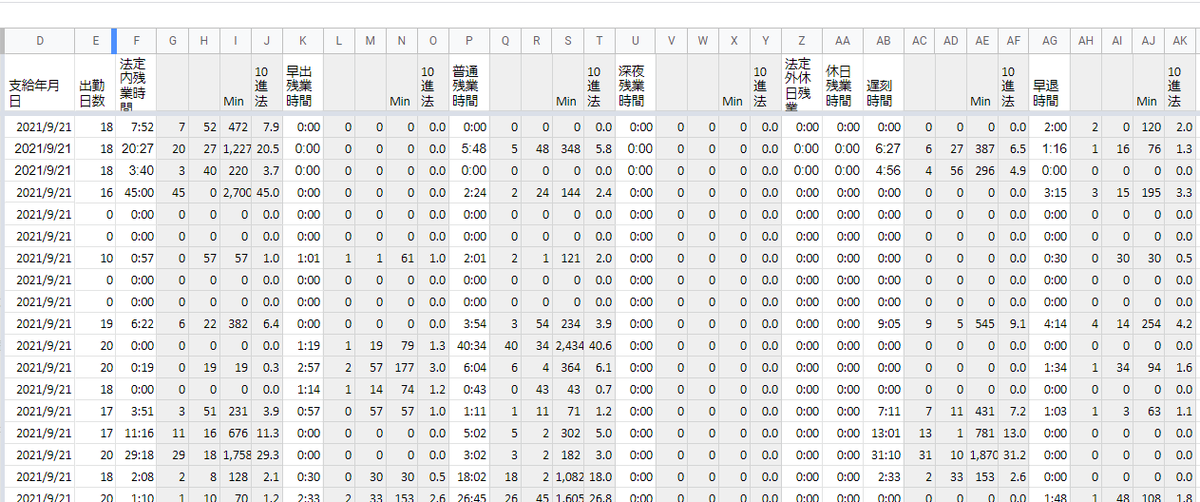Click the 遅刻時間 header cell
The height and width of the screenshot is (502, 1200).
(884, 85)
